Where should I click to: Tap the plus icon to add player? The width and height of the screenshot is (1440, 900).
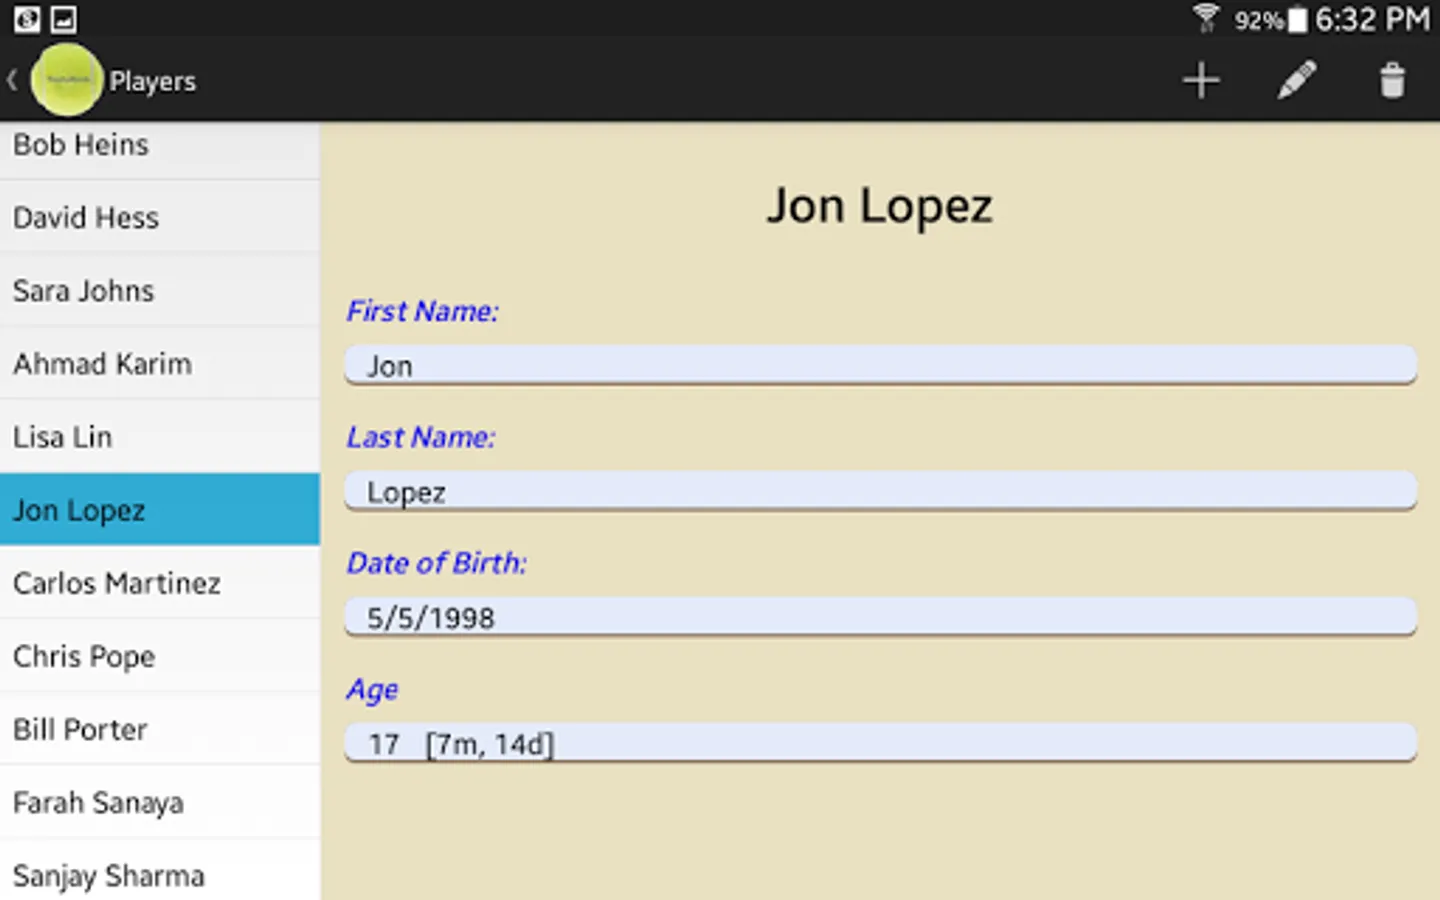click(x=1201, y=81)
